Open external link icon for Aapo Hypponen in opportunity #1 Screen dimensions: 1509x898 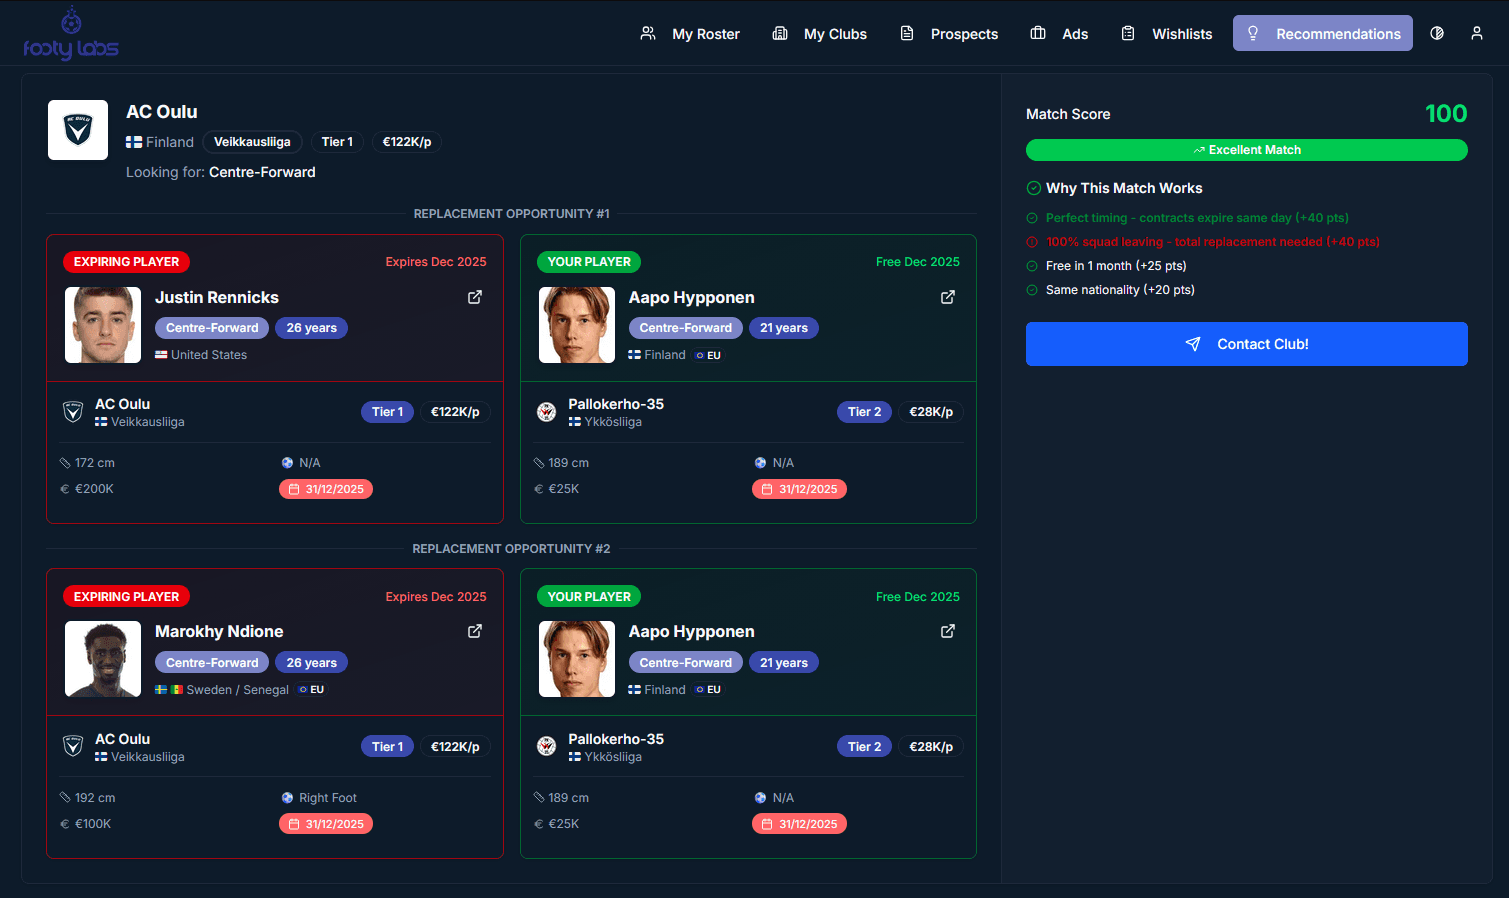948,297
